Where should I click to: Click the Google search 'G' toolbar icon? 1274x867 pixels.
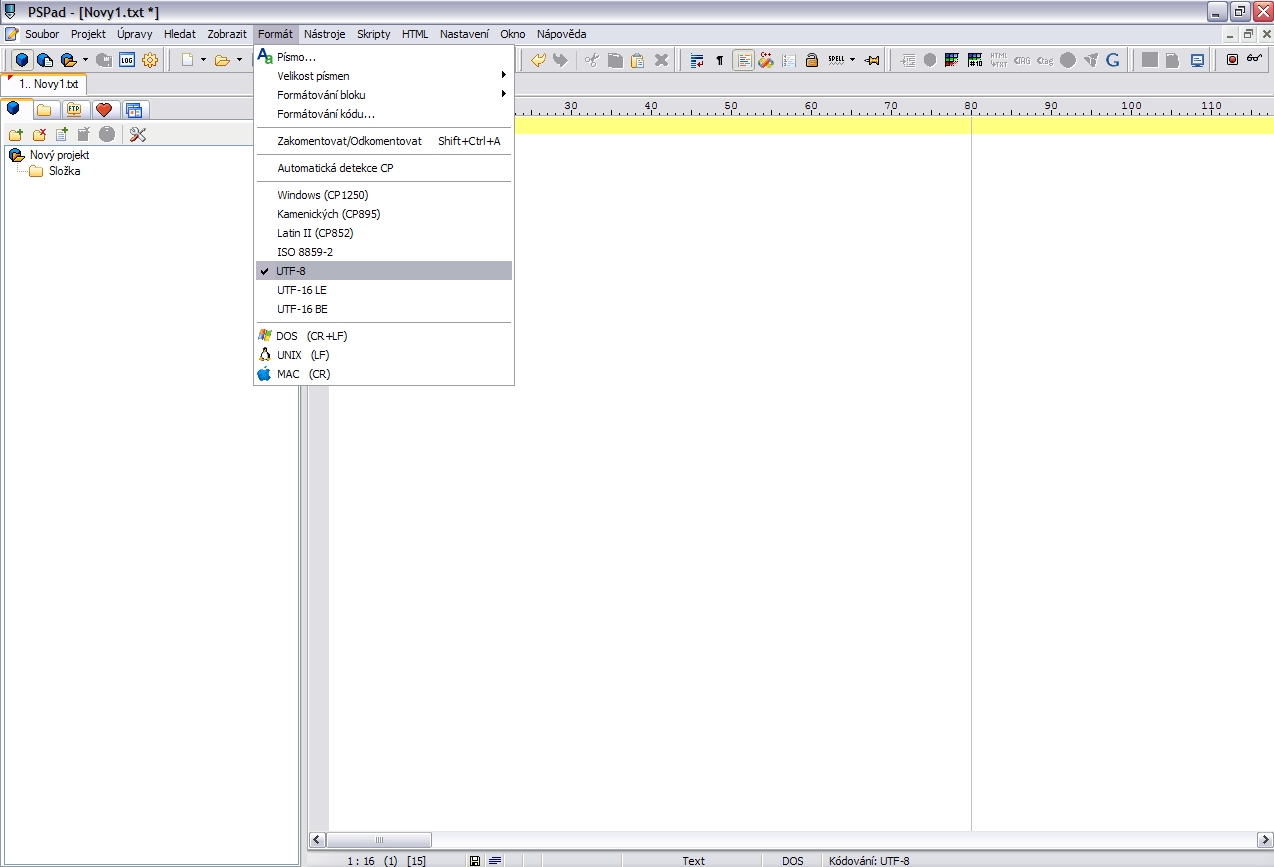tap(1112, 60)
